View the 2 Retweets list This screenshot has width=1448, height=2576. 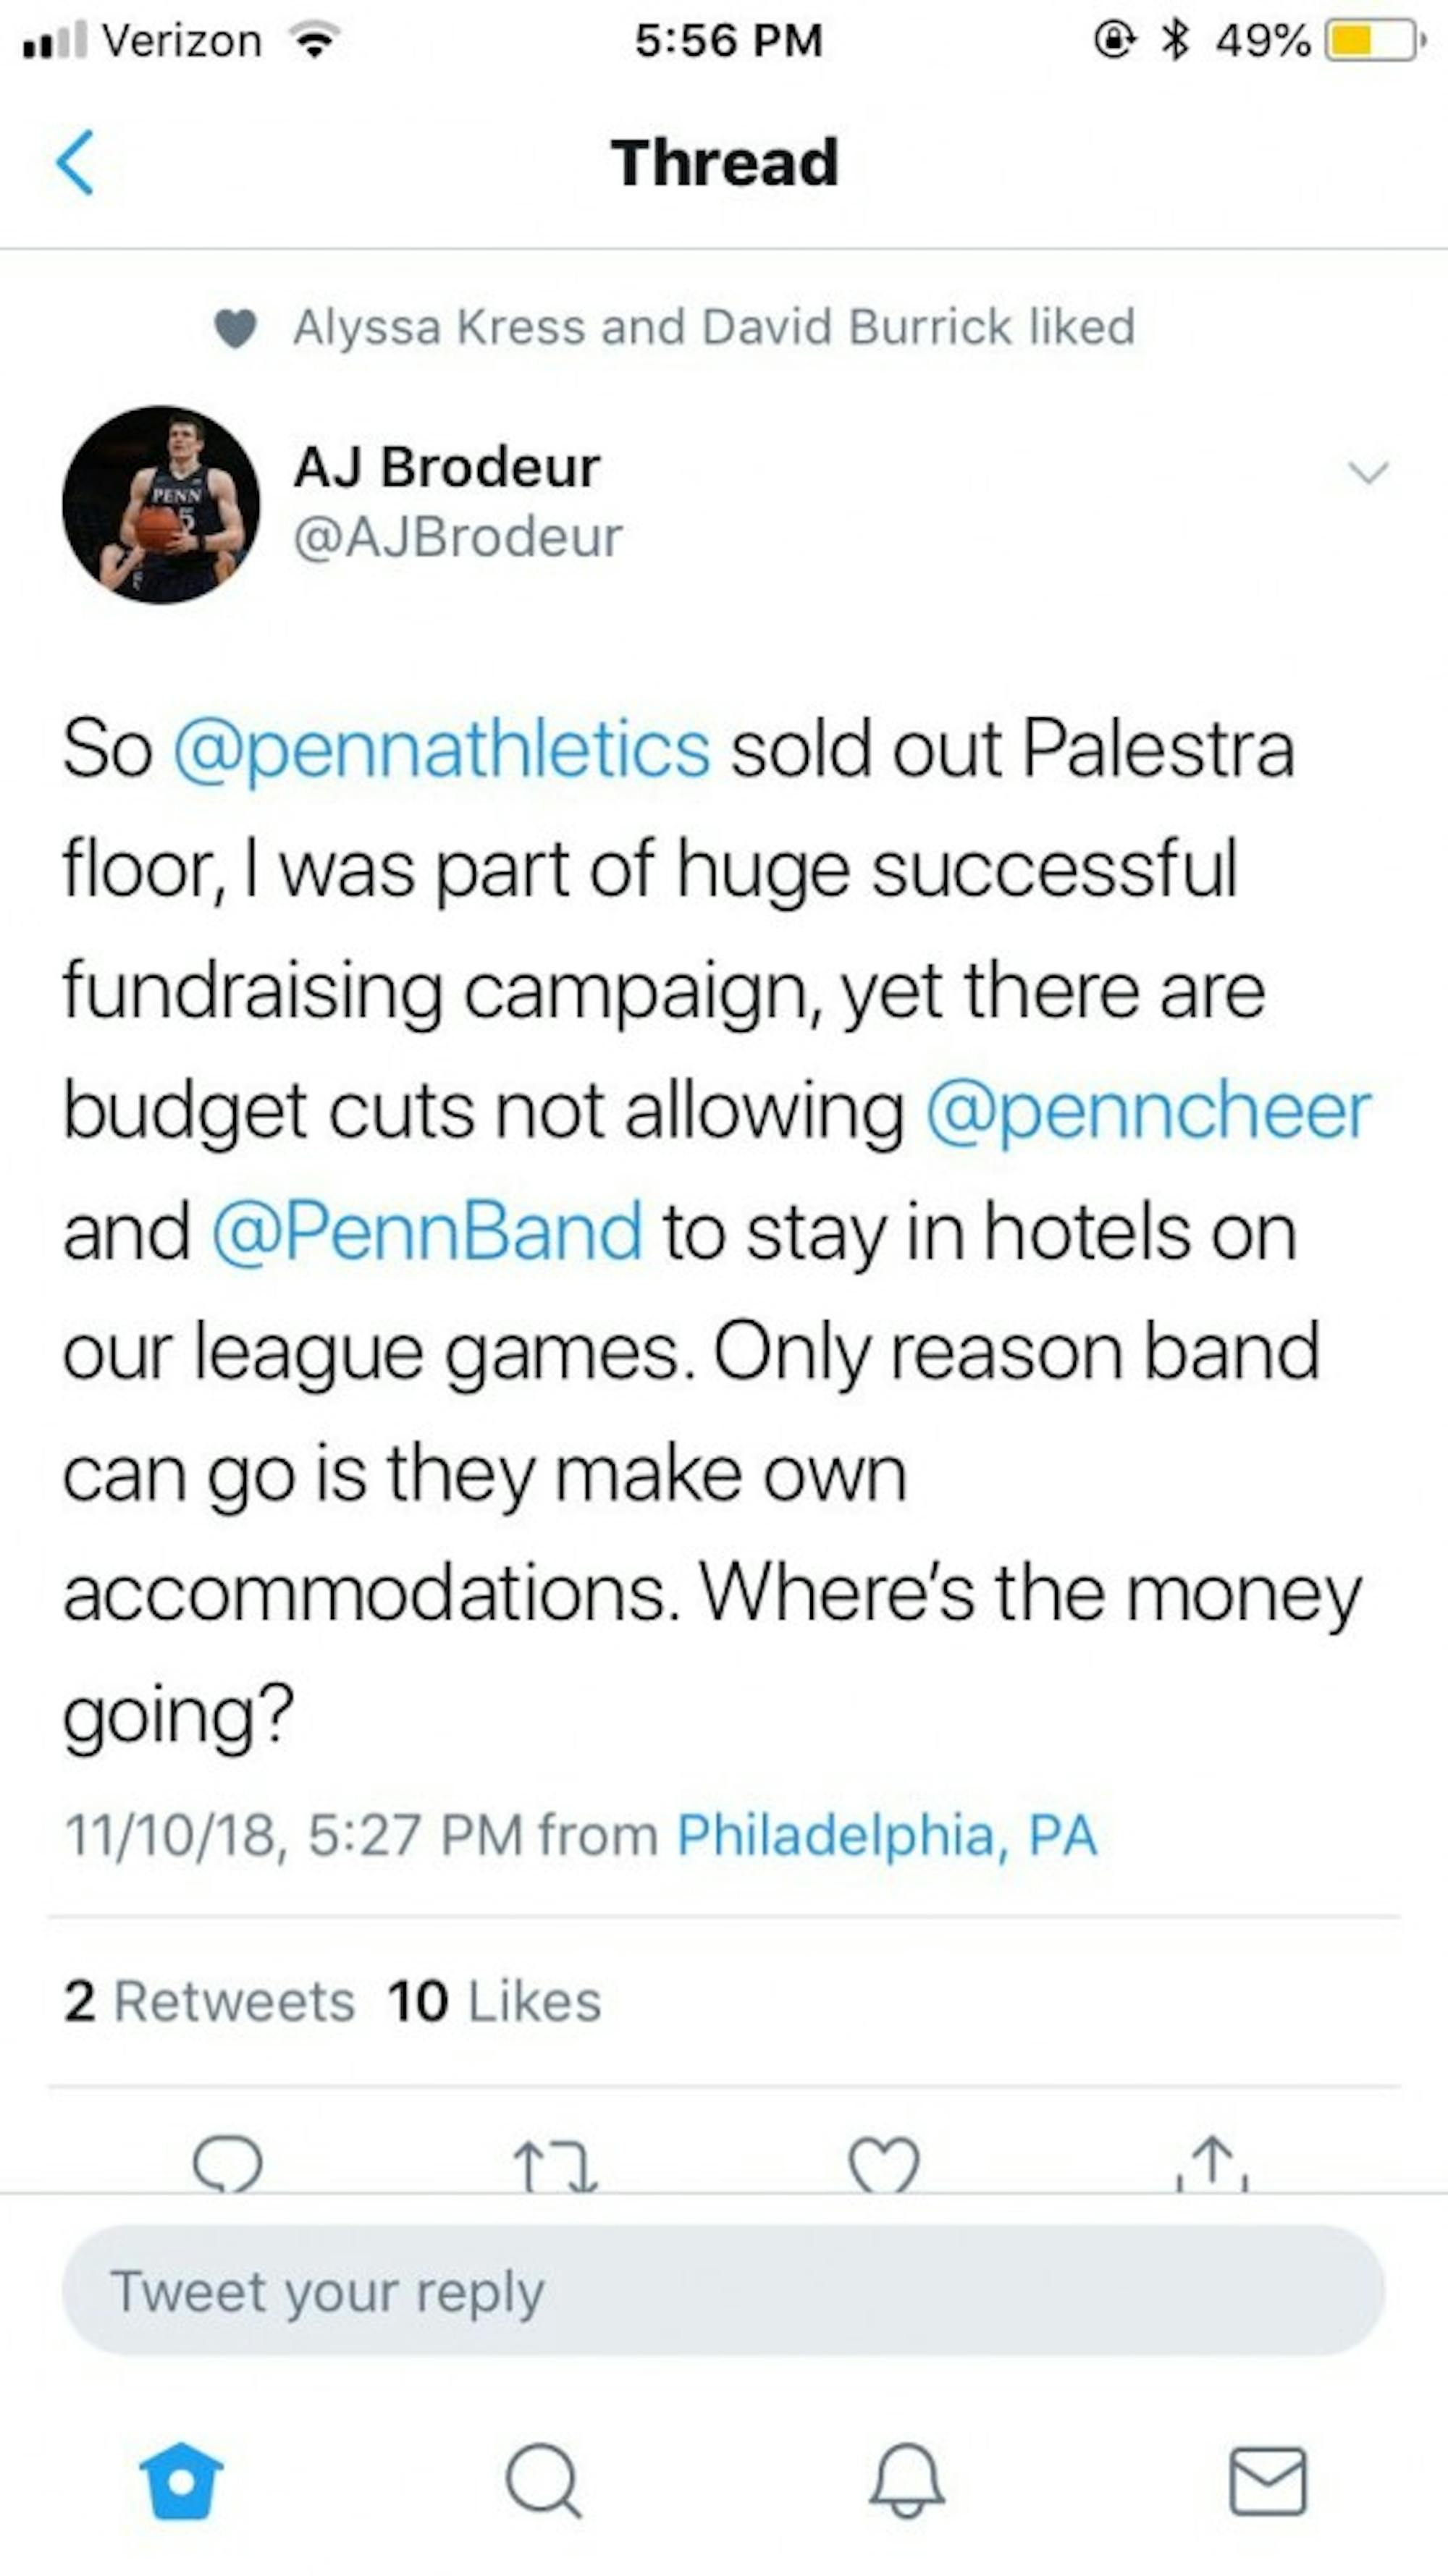[x=209, y=2001]
